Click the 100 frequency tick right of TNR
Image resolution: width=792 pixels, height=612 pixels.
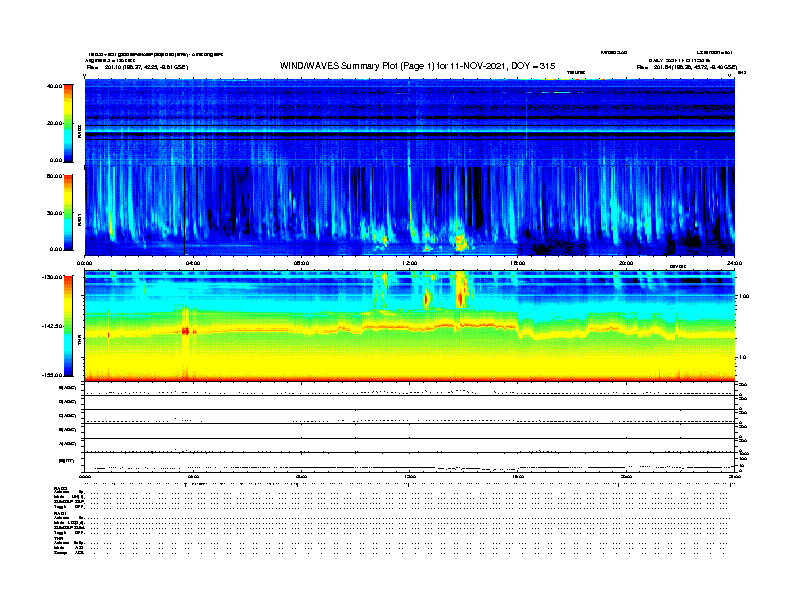pyautogui.click(x=744, y=296)
